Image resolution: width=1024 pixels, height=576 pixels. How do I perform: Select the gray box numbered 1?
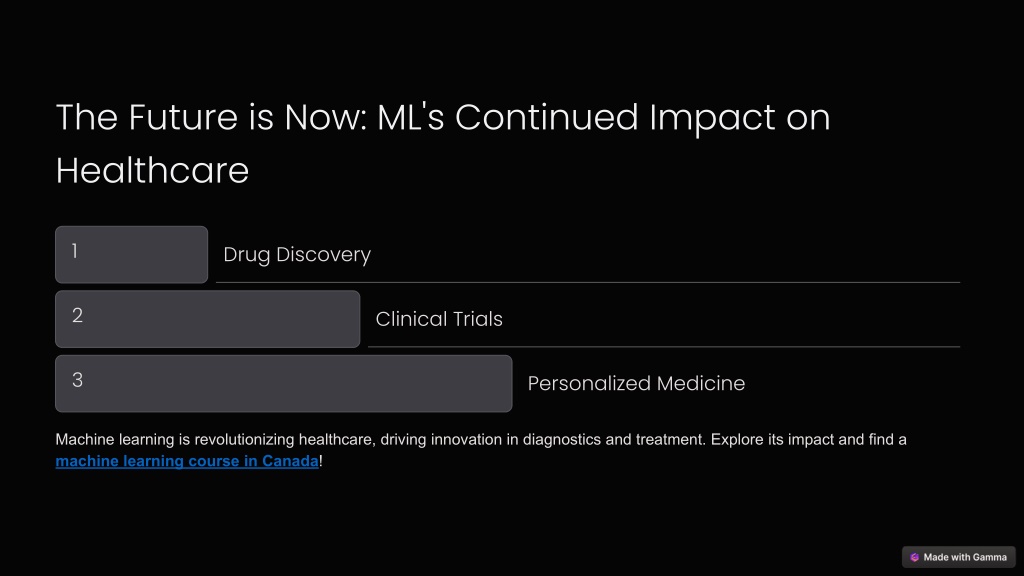coord(131,255)
